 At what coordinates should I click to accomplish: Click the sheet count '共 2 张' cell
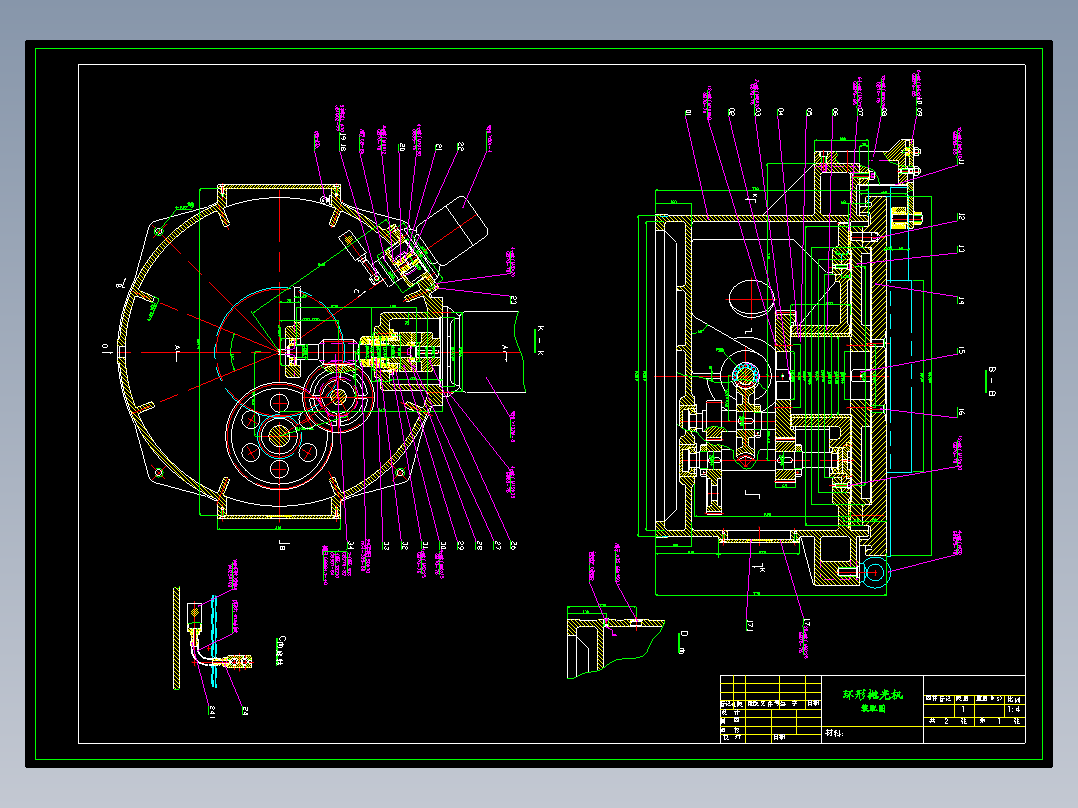[948, 721]
